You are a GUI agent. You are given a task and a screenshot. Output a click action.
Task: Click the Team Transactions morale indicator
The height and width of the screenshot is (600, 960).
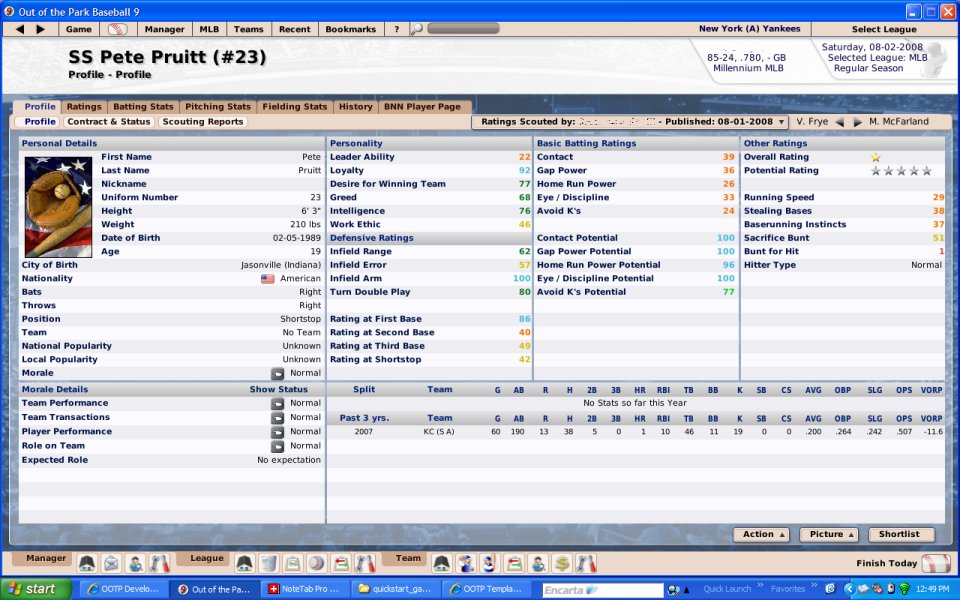pyautogui.click(x=277, y=418)
